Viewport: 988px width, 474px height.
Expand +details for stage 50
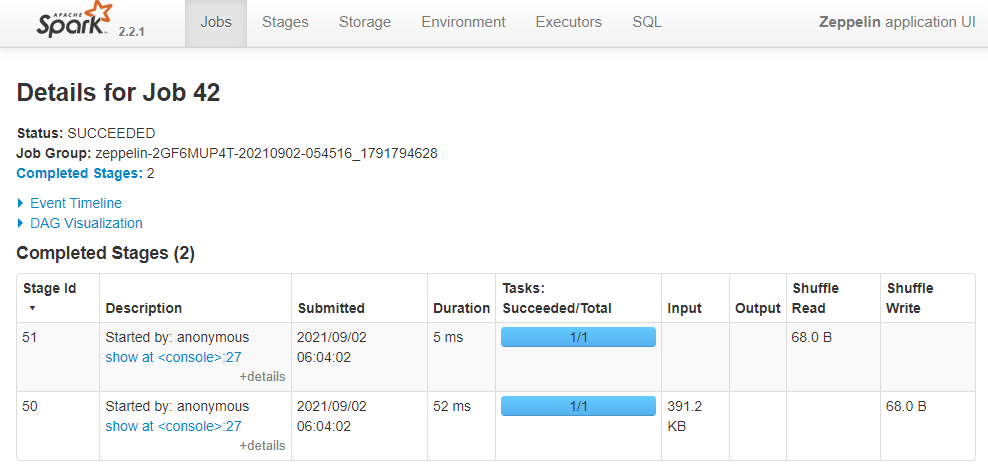(262, 446)
